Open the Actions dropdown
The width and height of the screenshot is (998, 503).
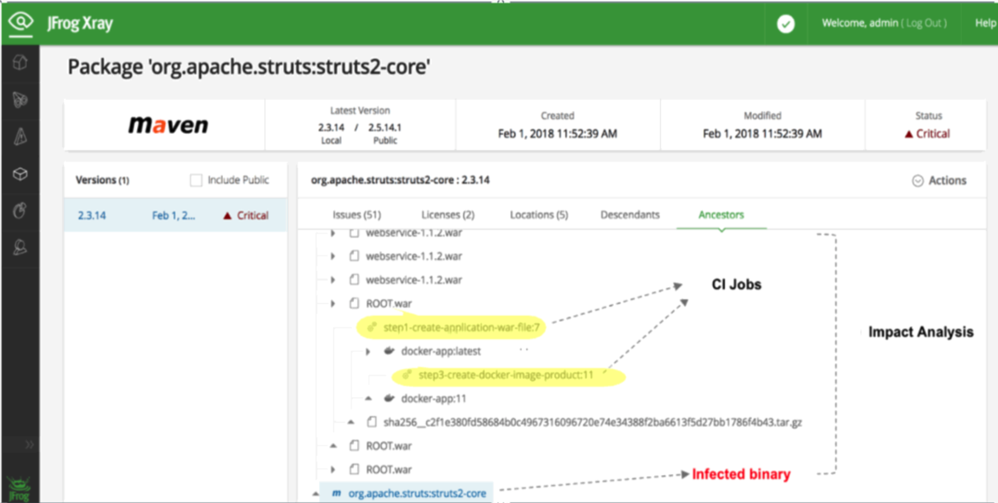click(x=939, y=181)
